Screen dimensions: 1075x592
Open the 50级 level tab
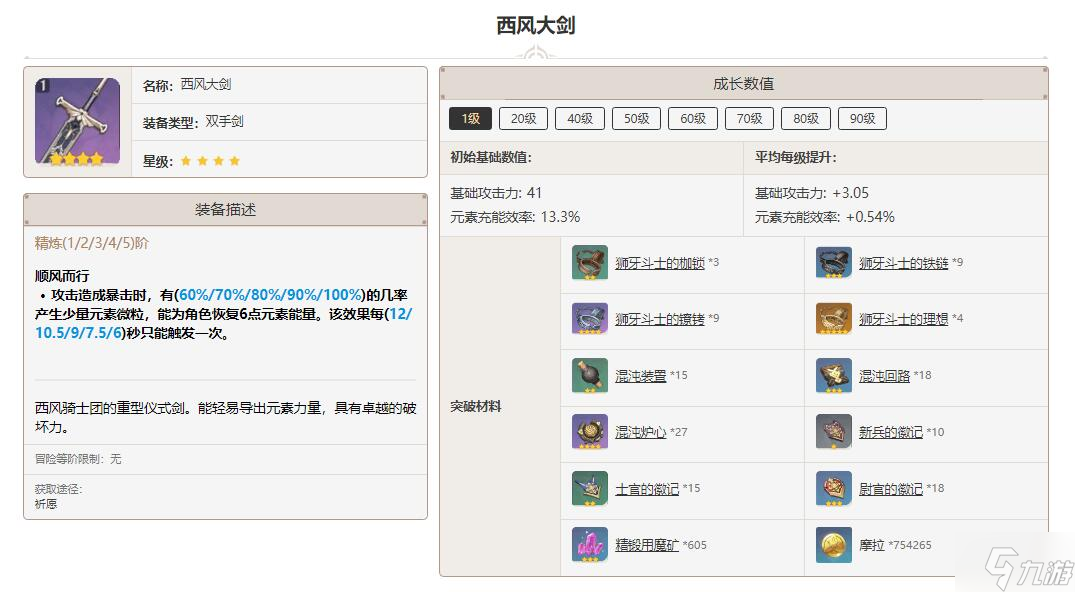[x=636, y=119]
